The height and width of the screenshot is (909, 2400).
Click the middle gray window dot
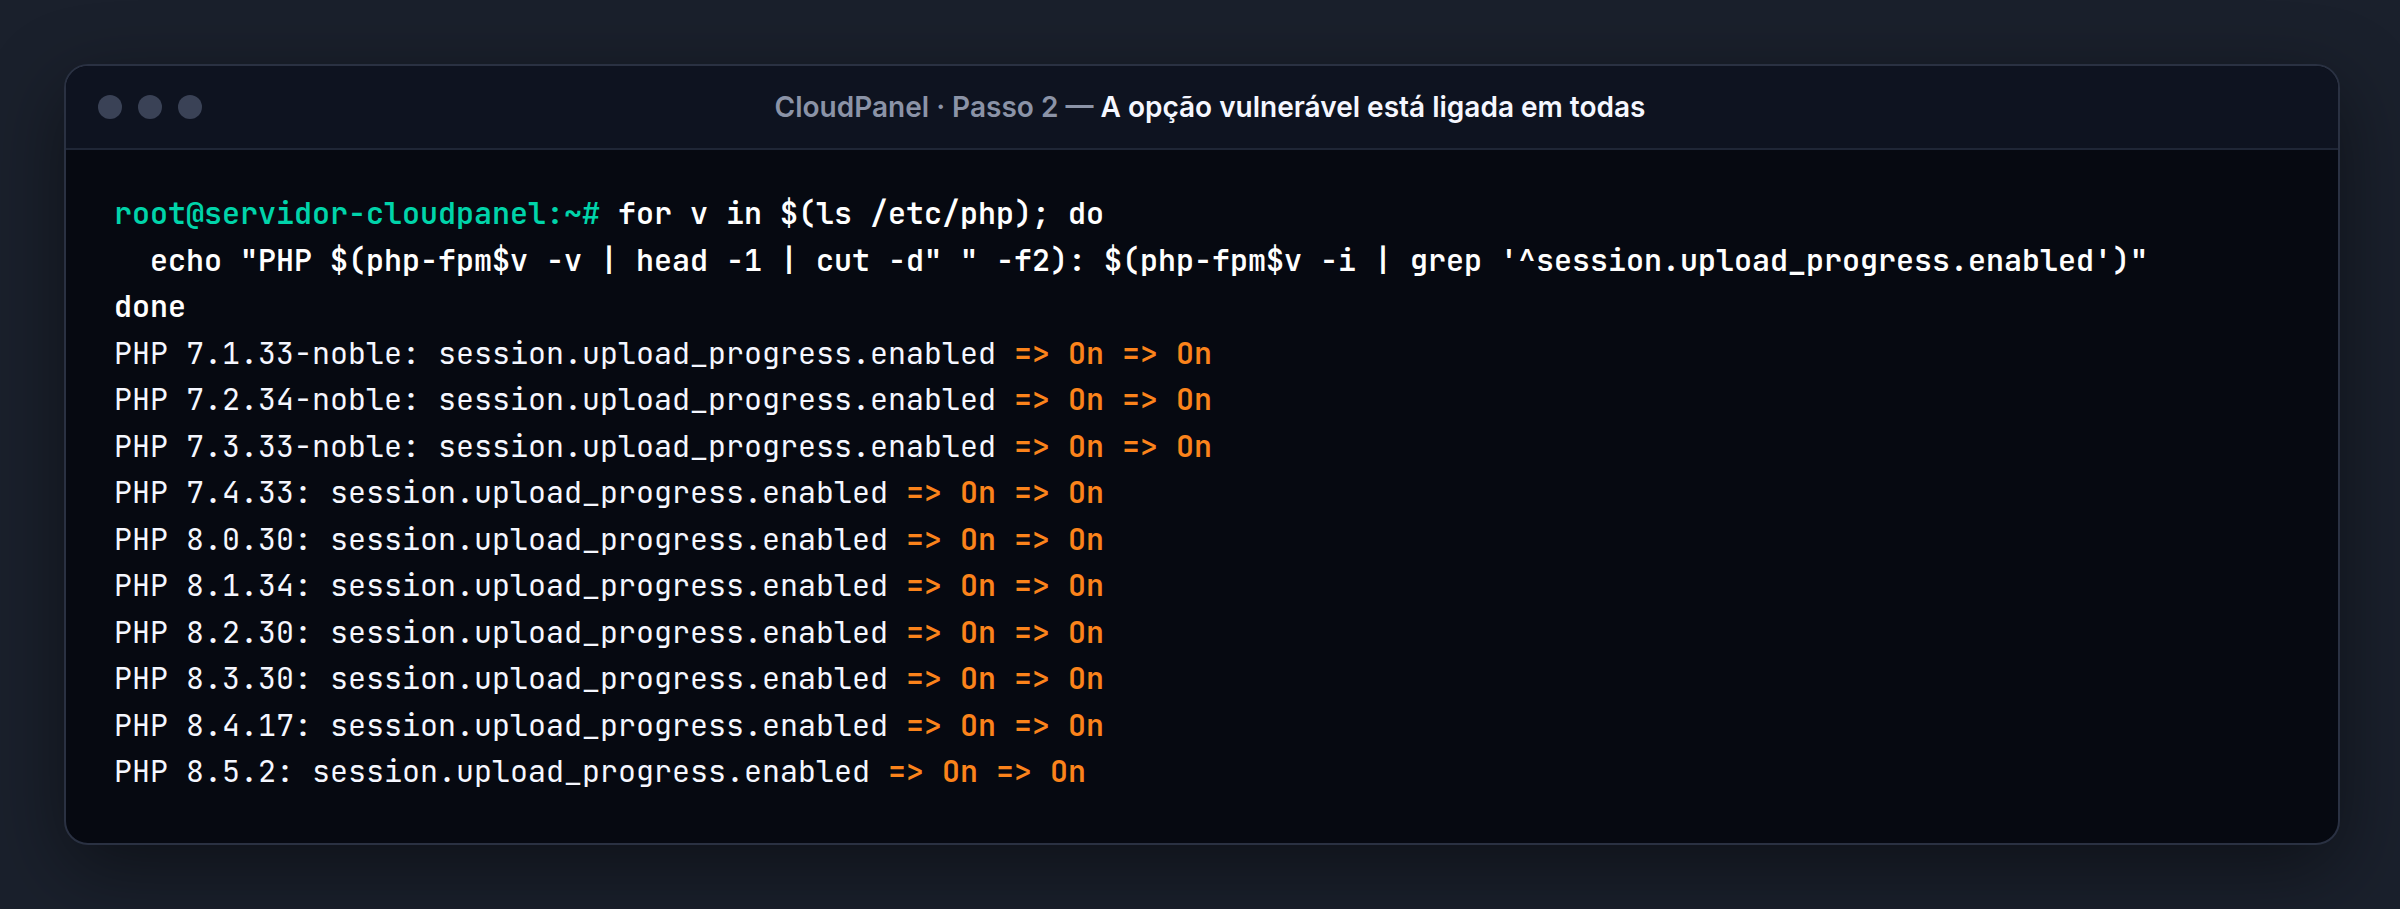tap(150, 107)
